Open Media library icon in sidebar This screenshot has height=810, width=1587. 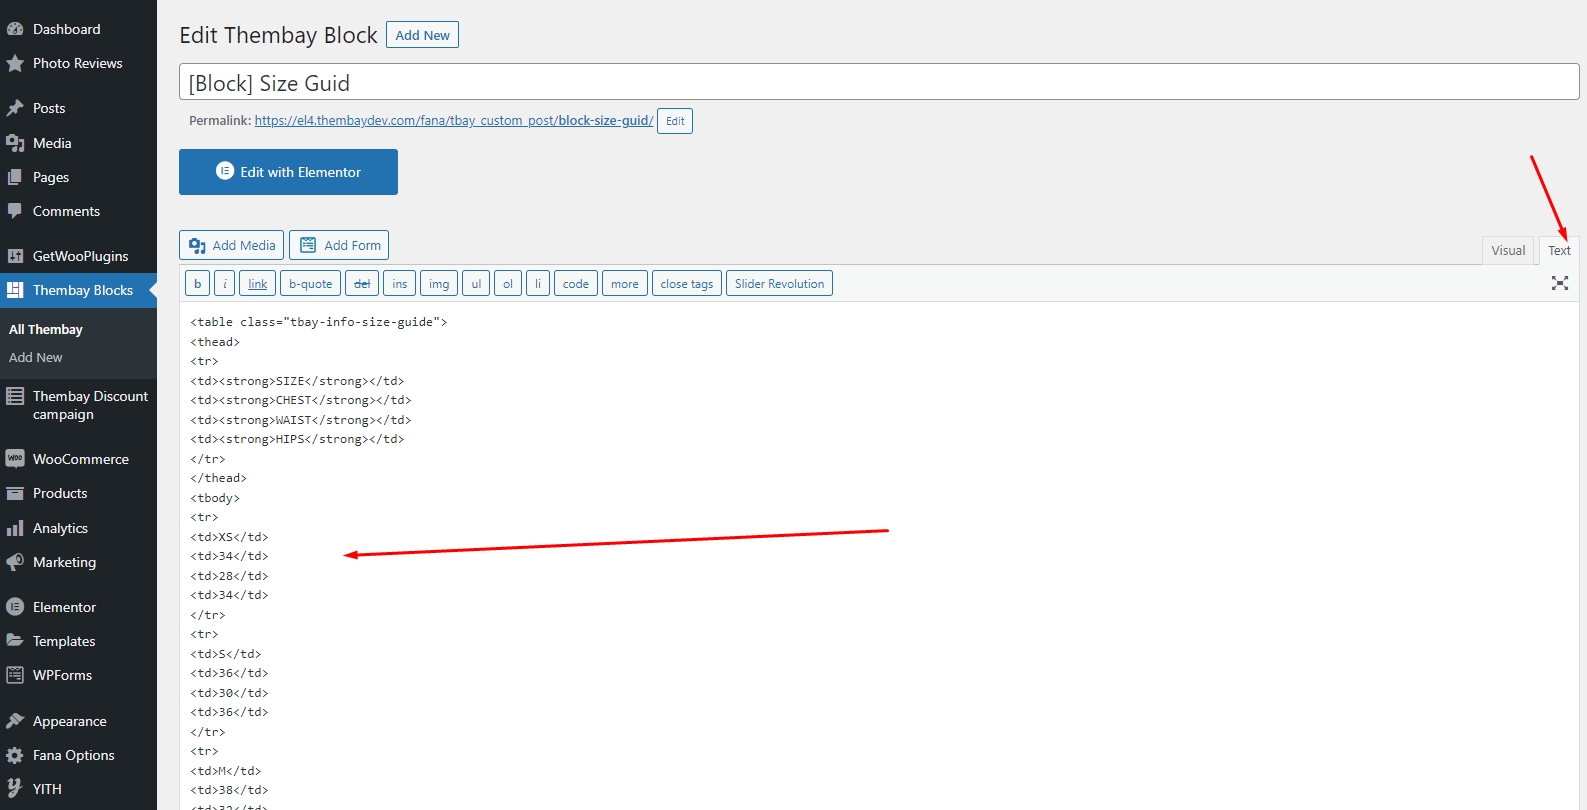pyautogui.click(x=15, y=143)
